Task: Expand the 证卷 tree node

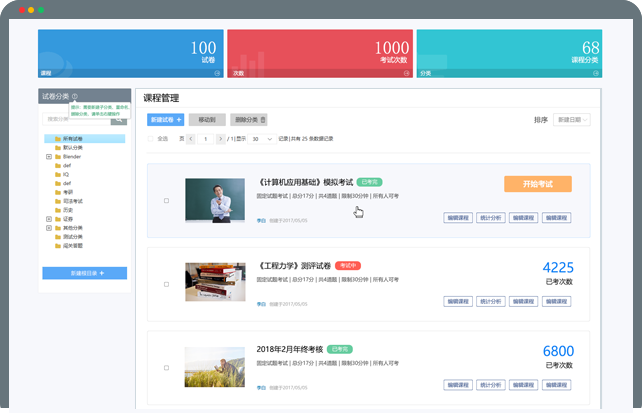Action: pos(48,218)
